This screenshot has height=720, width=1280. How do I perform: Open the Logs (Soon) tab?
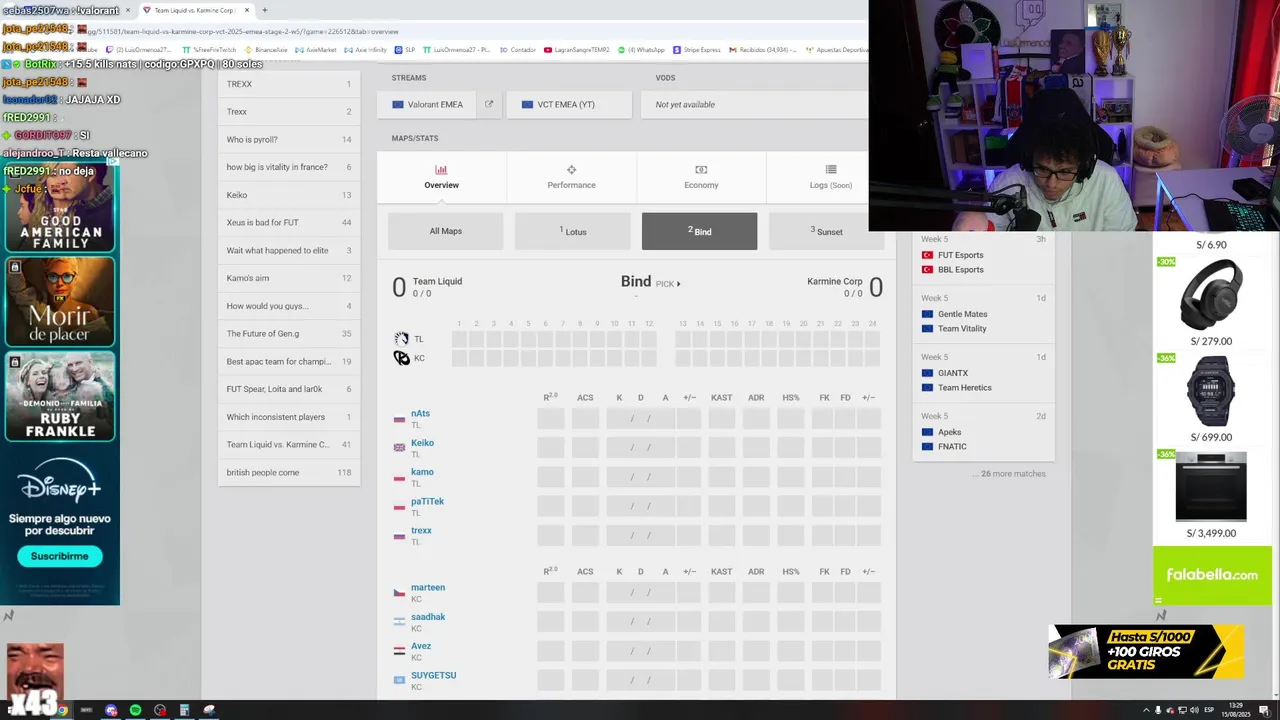tap(830, 176)
